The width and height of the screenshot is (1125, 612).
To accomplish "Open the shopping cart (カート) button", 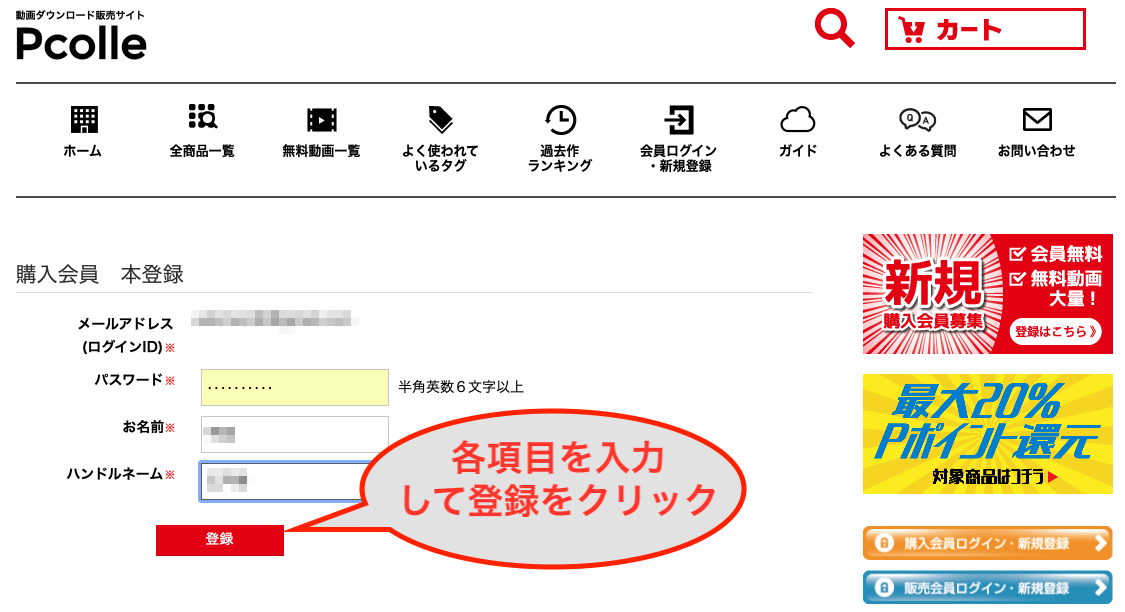I will click(984, 29).
